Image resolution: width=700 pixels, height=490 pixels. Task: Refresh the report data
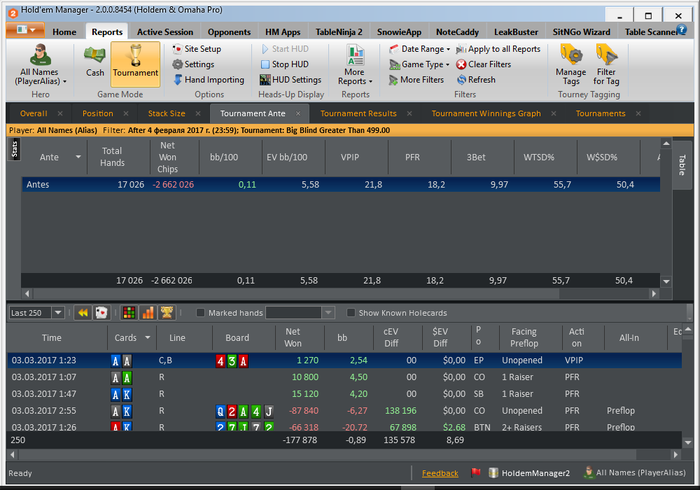pyautogui.click(x=476, y=79)
